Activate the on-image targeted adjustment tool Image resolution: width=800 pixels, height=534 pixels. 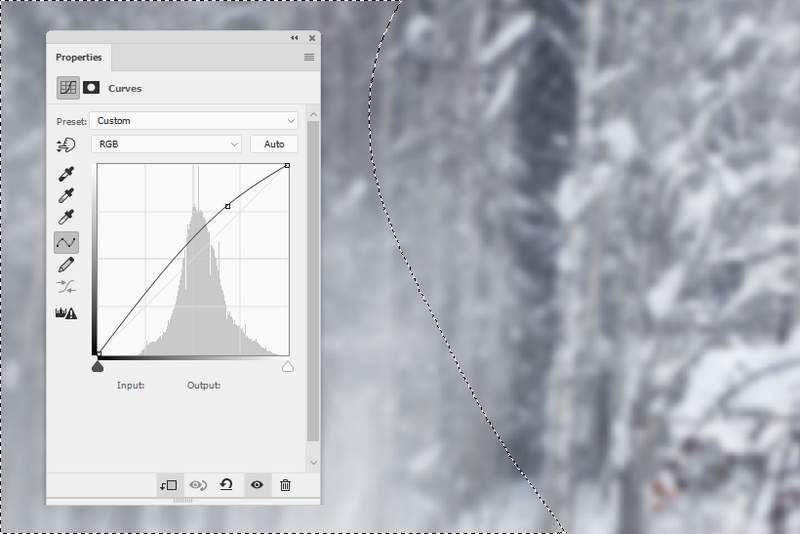coord(66,145)
